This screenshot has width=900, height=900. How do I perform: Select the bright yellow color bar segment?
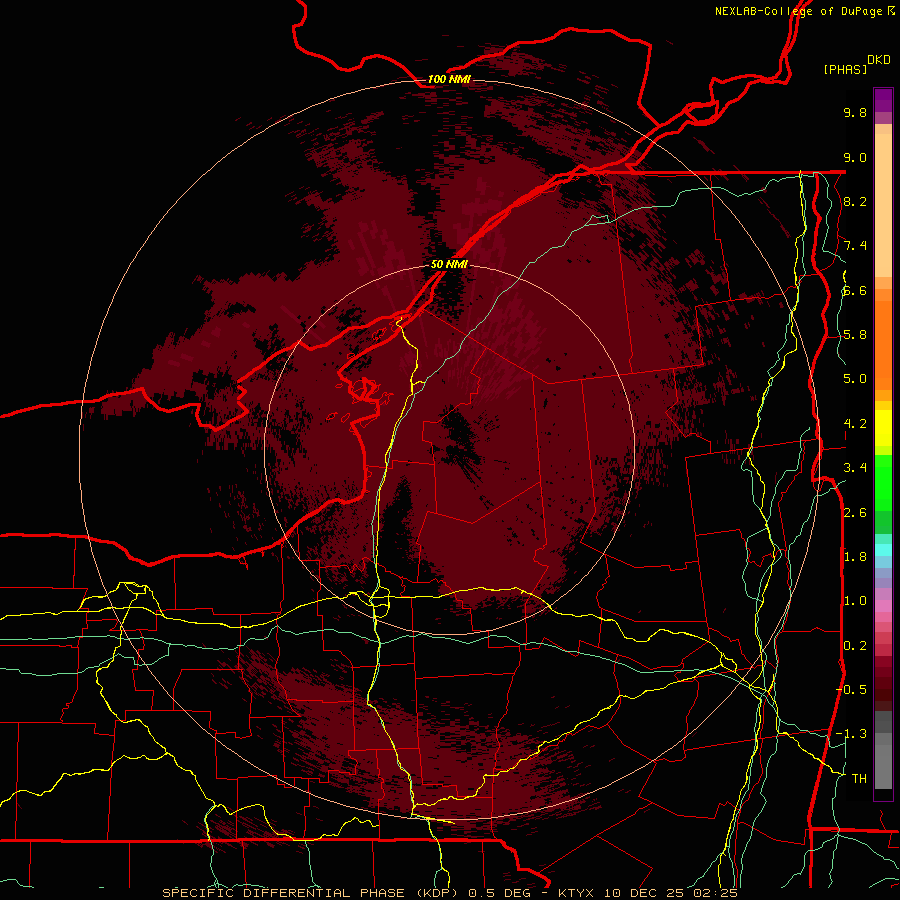point(883,428)
